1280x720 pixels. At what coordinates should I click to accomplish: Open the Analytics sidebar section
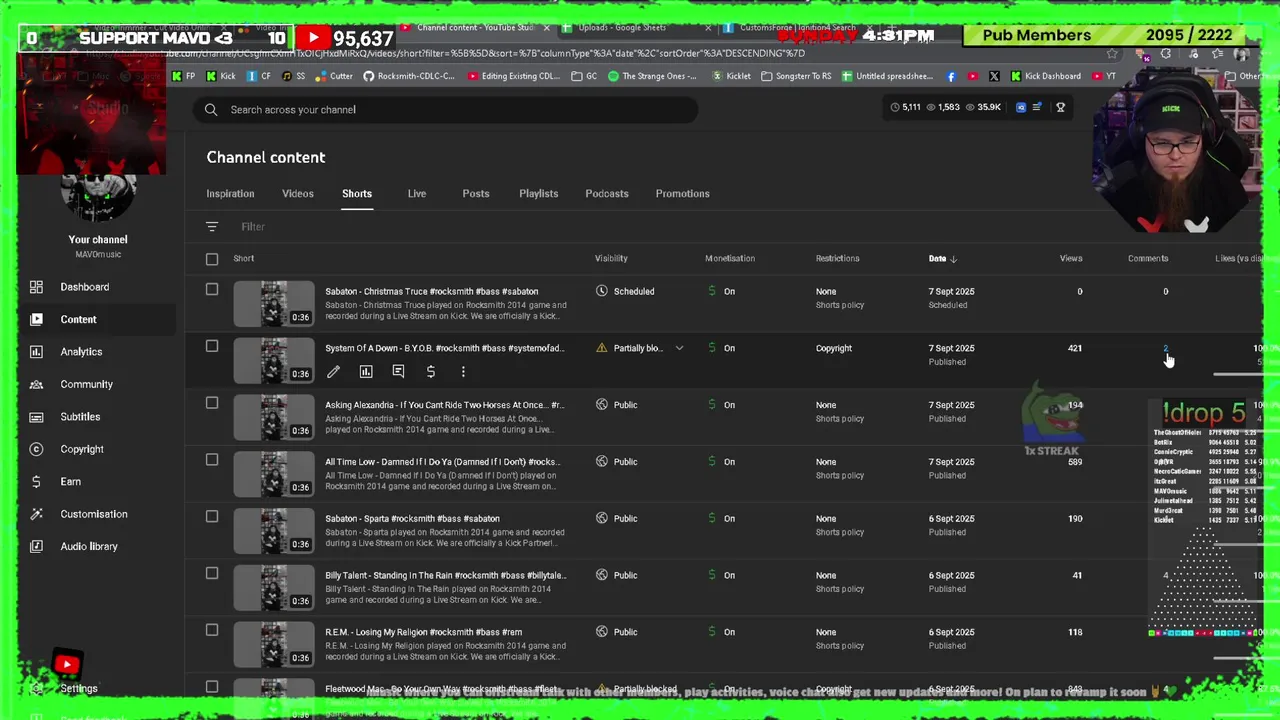tap(81, 352)
